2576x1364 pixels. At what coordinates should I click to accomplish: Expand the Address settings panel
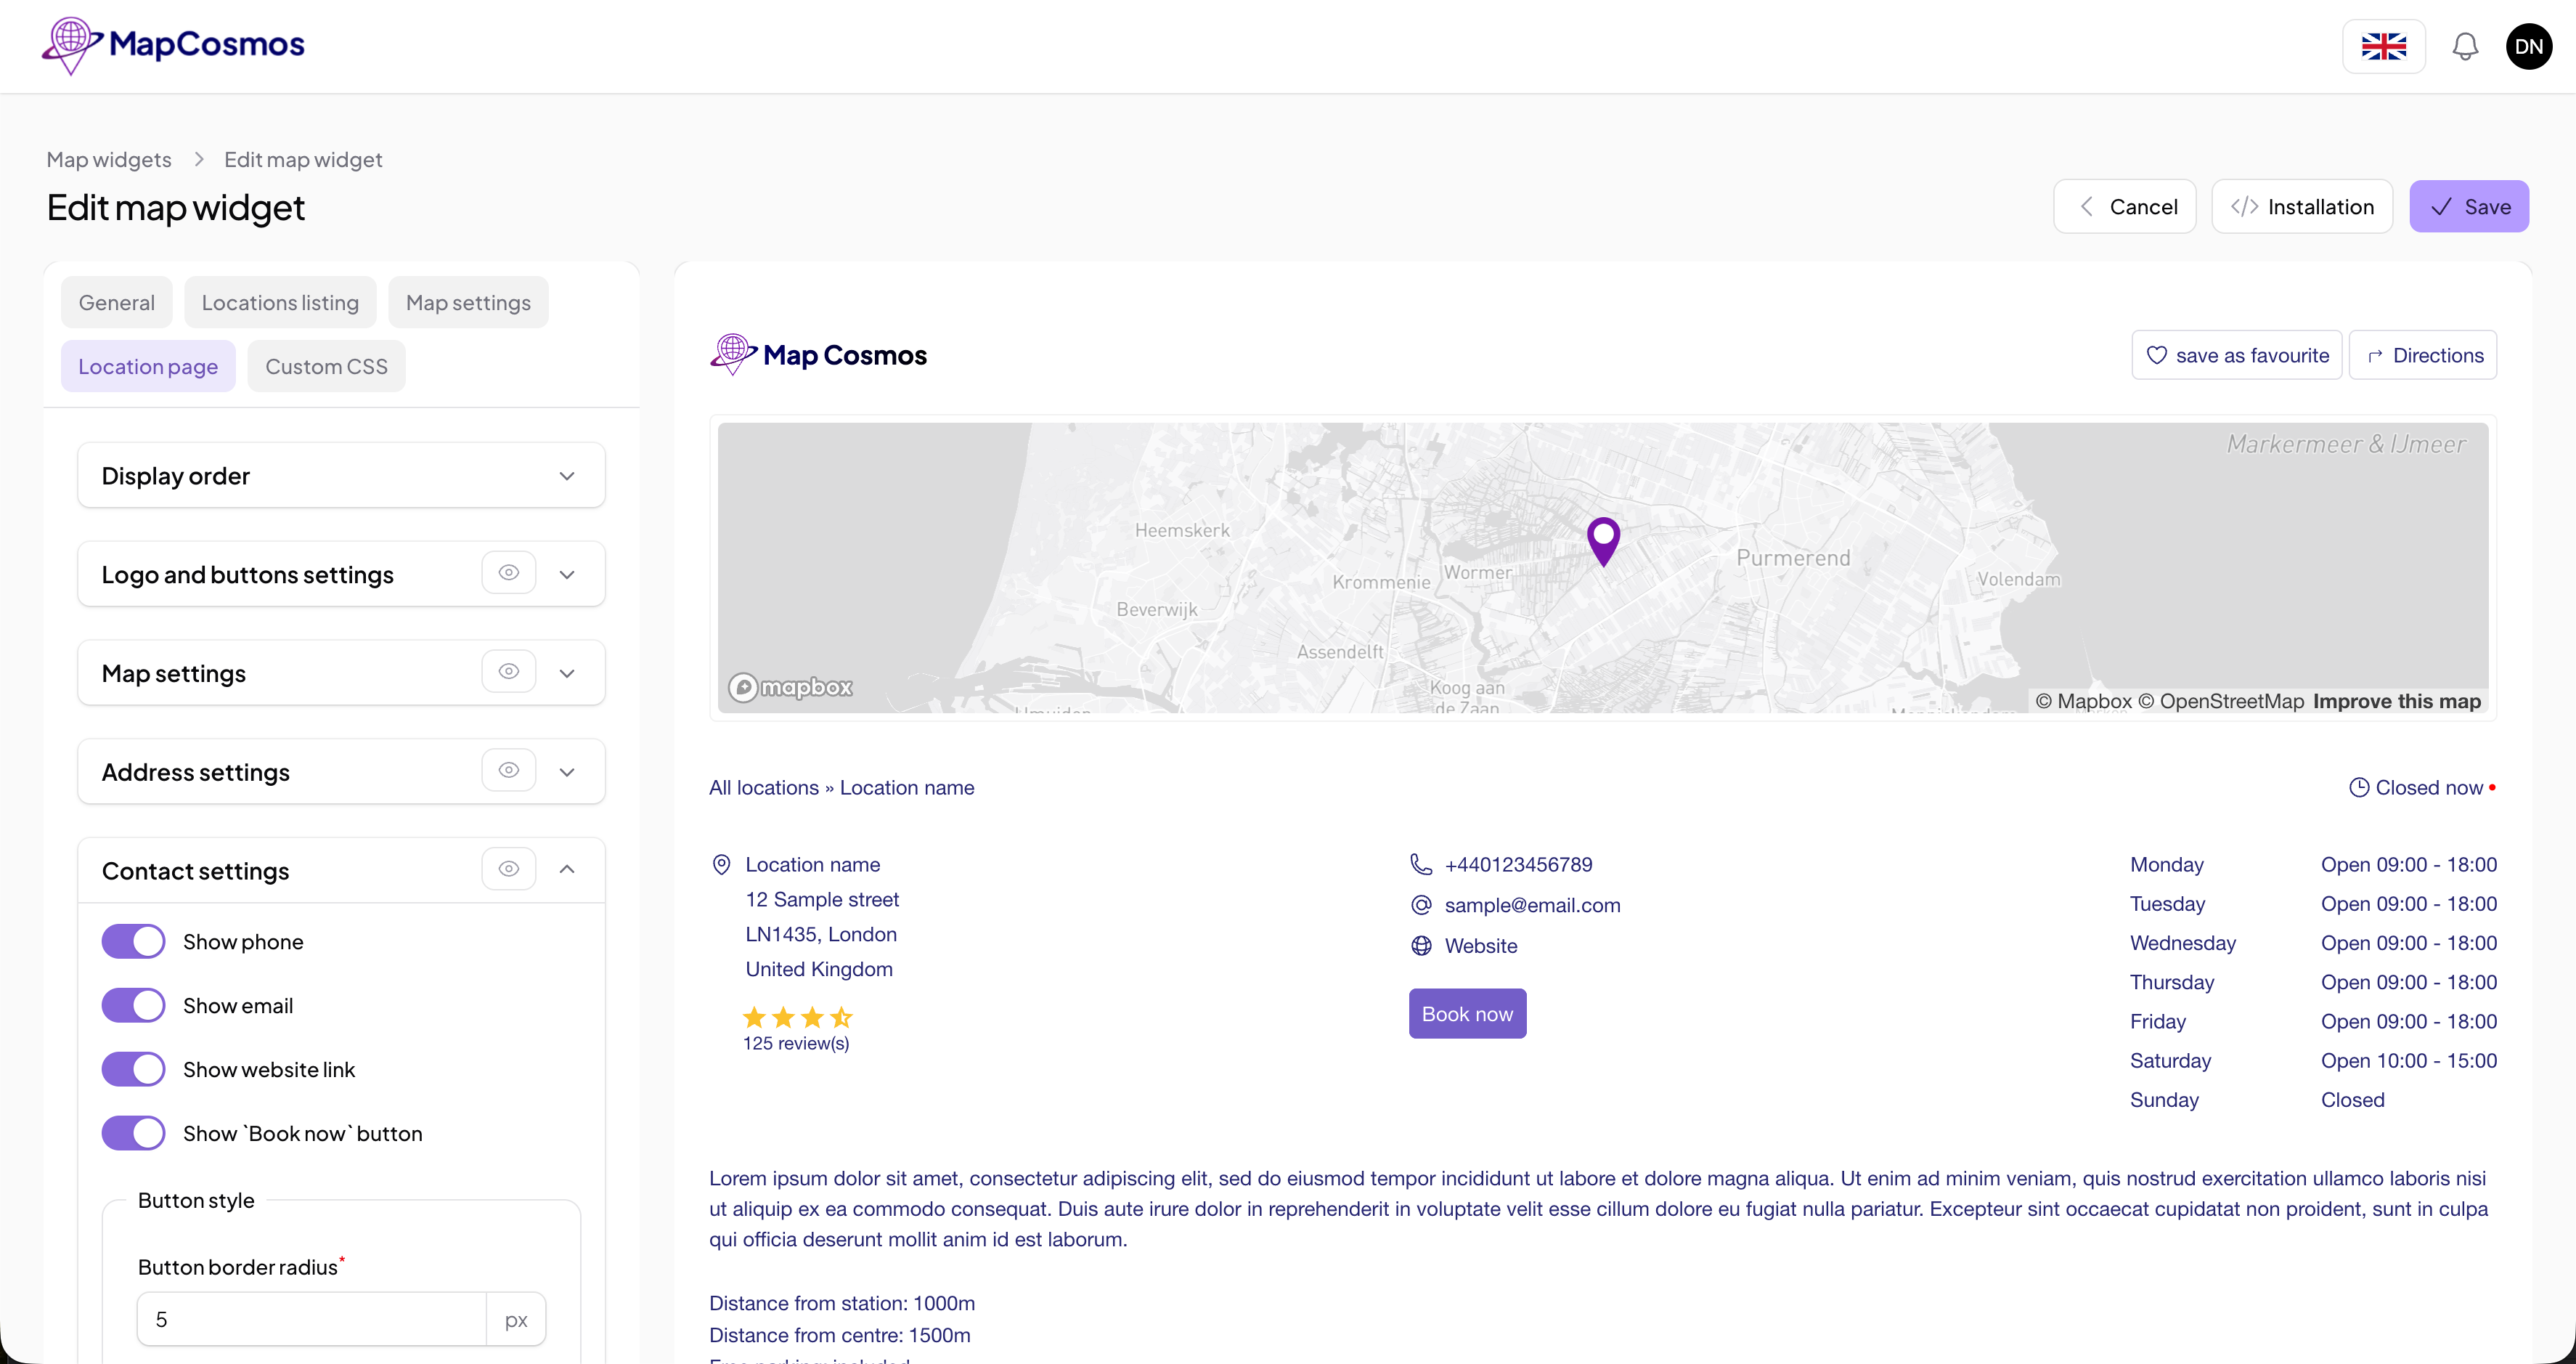[x=567, y=772]
